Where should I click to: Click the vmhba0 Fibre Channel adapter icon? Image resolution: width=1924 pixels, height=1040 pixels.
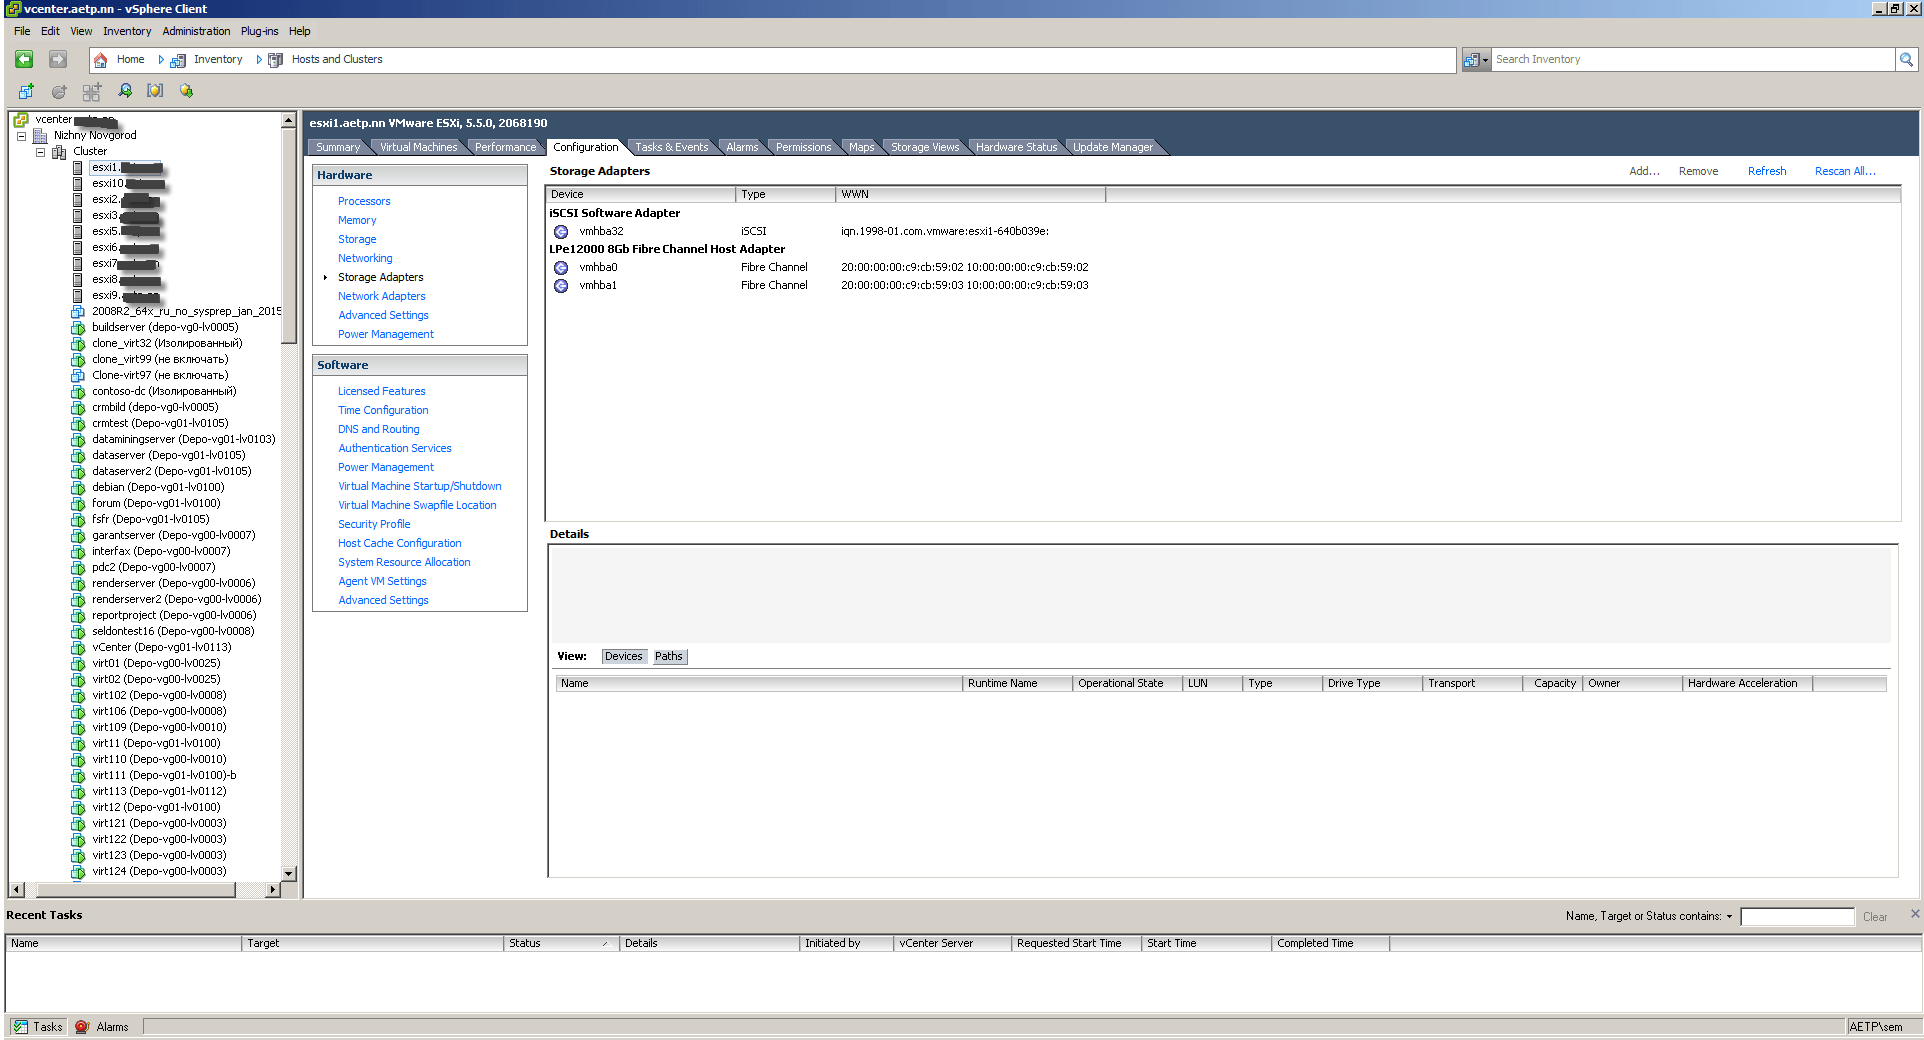click(561, 268)
